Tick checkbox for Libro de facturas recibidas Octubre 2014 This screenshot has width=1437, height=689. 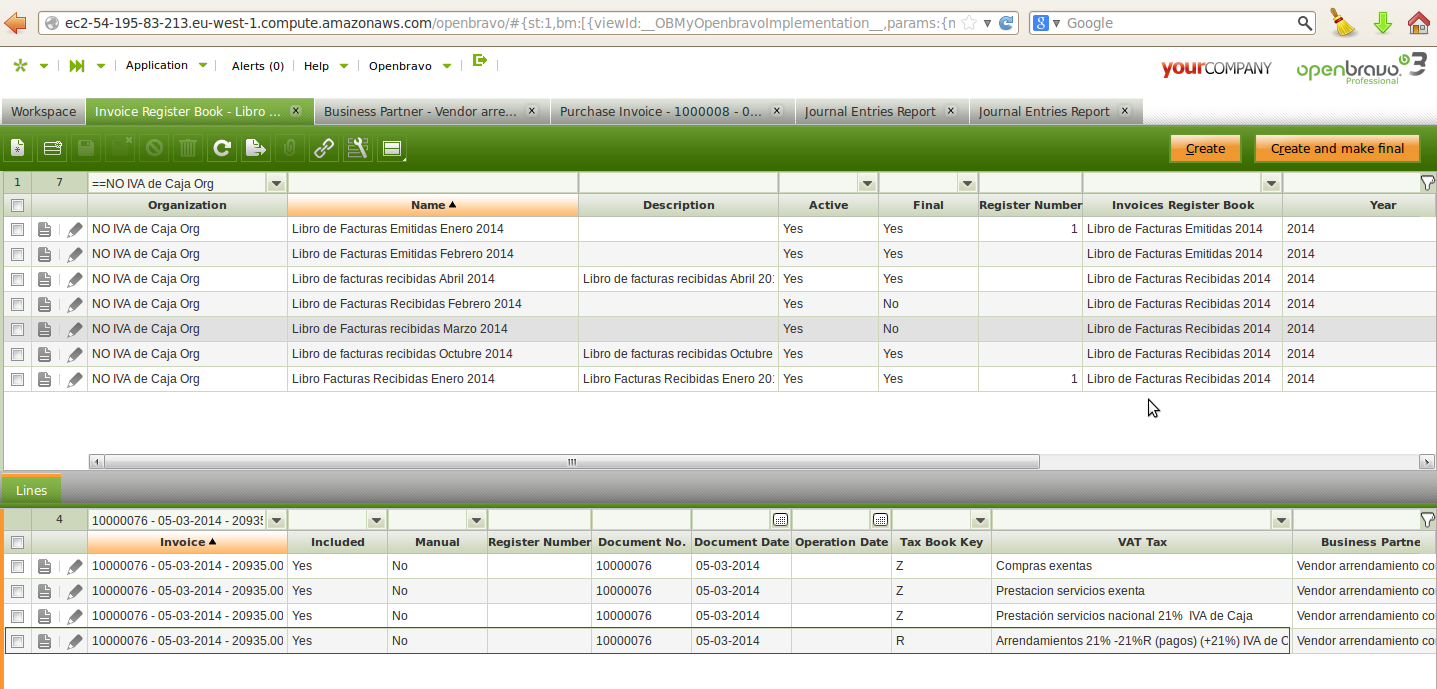[x=17, y=354]
